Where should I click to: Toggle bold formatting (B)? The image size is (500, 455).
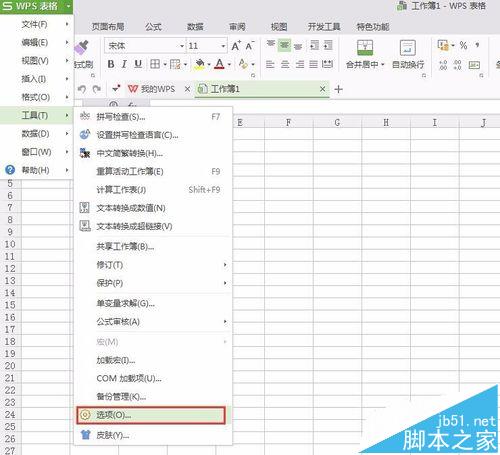click(x=111, y=64)
